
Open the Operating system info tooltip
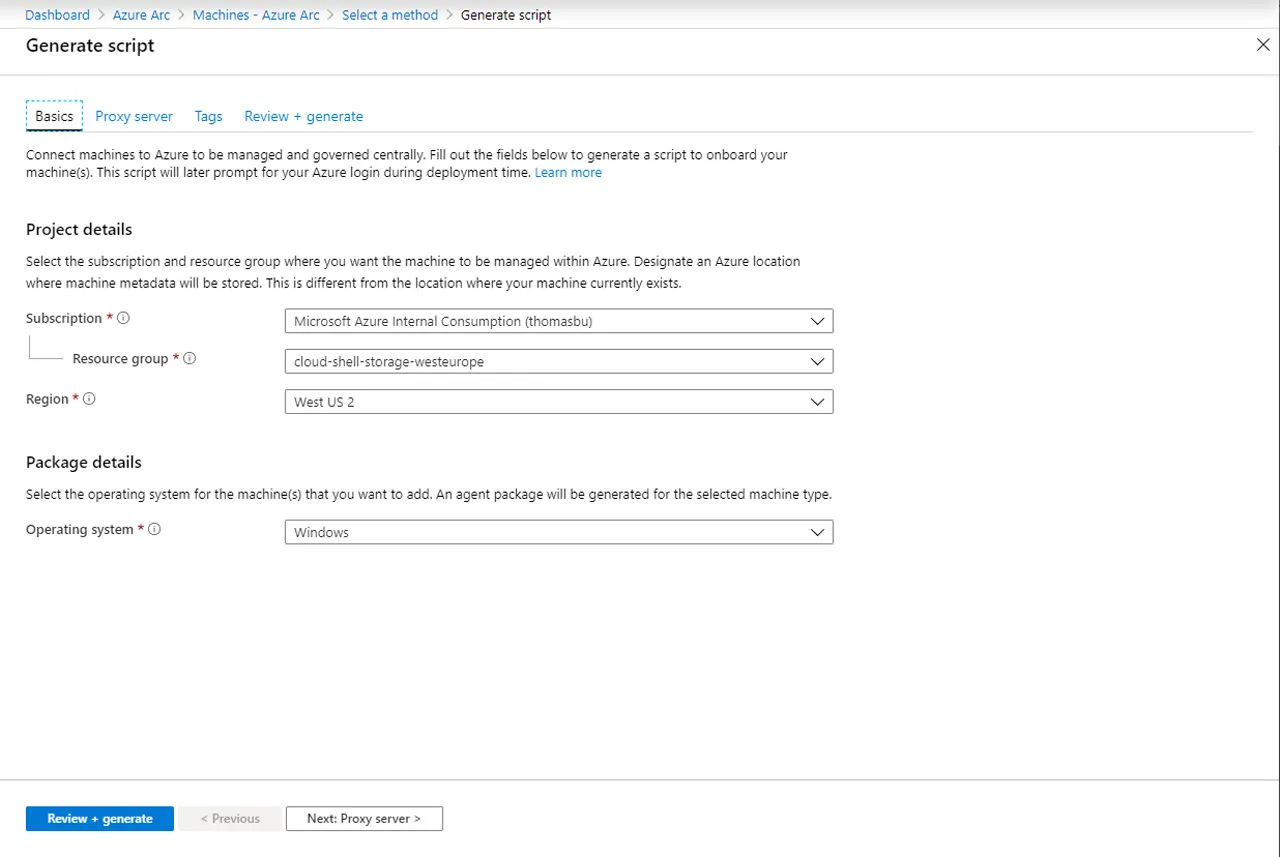tap(154, 529)
